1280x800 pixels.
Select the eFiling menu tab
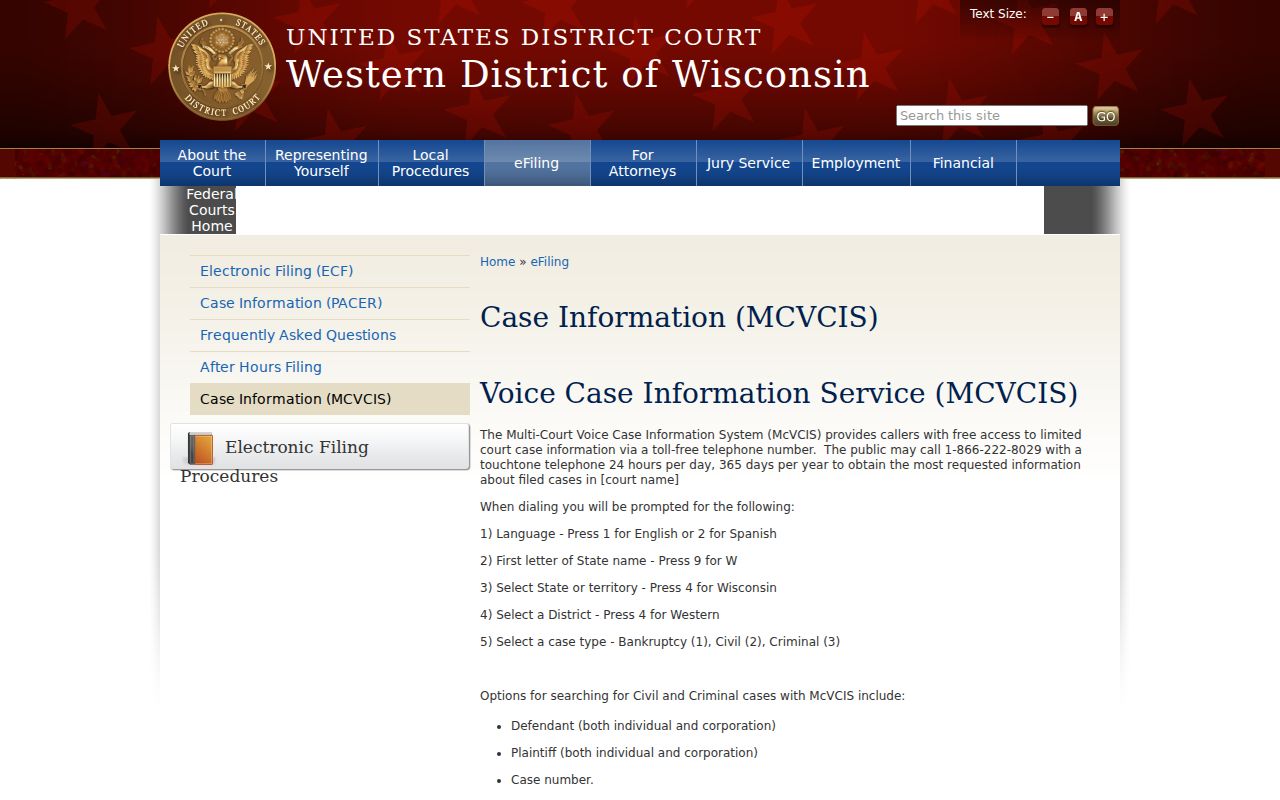[537, 163]
